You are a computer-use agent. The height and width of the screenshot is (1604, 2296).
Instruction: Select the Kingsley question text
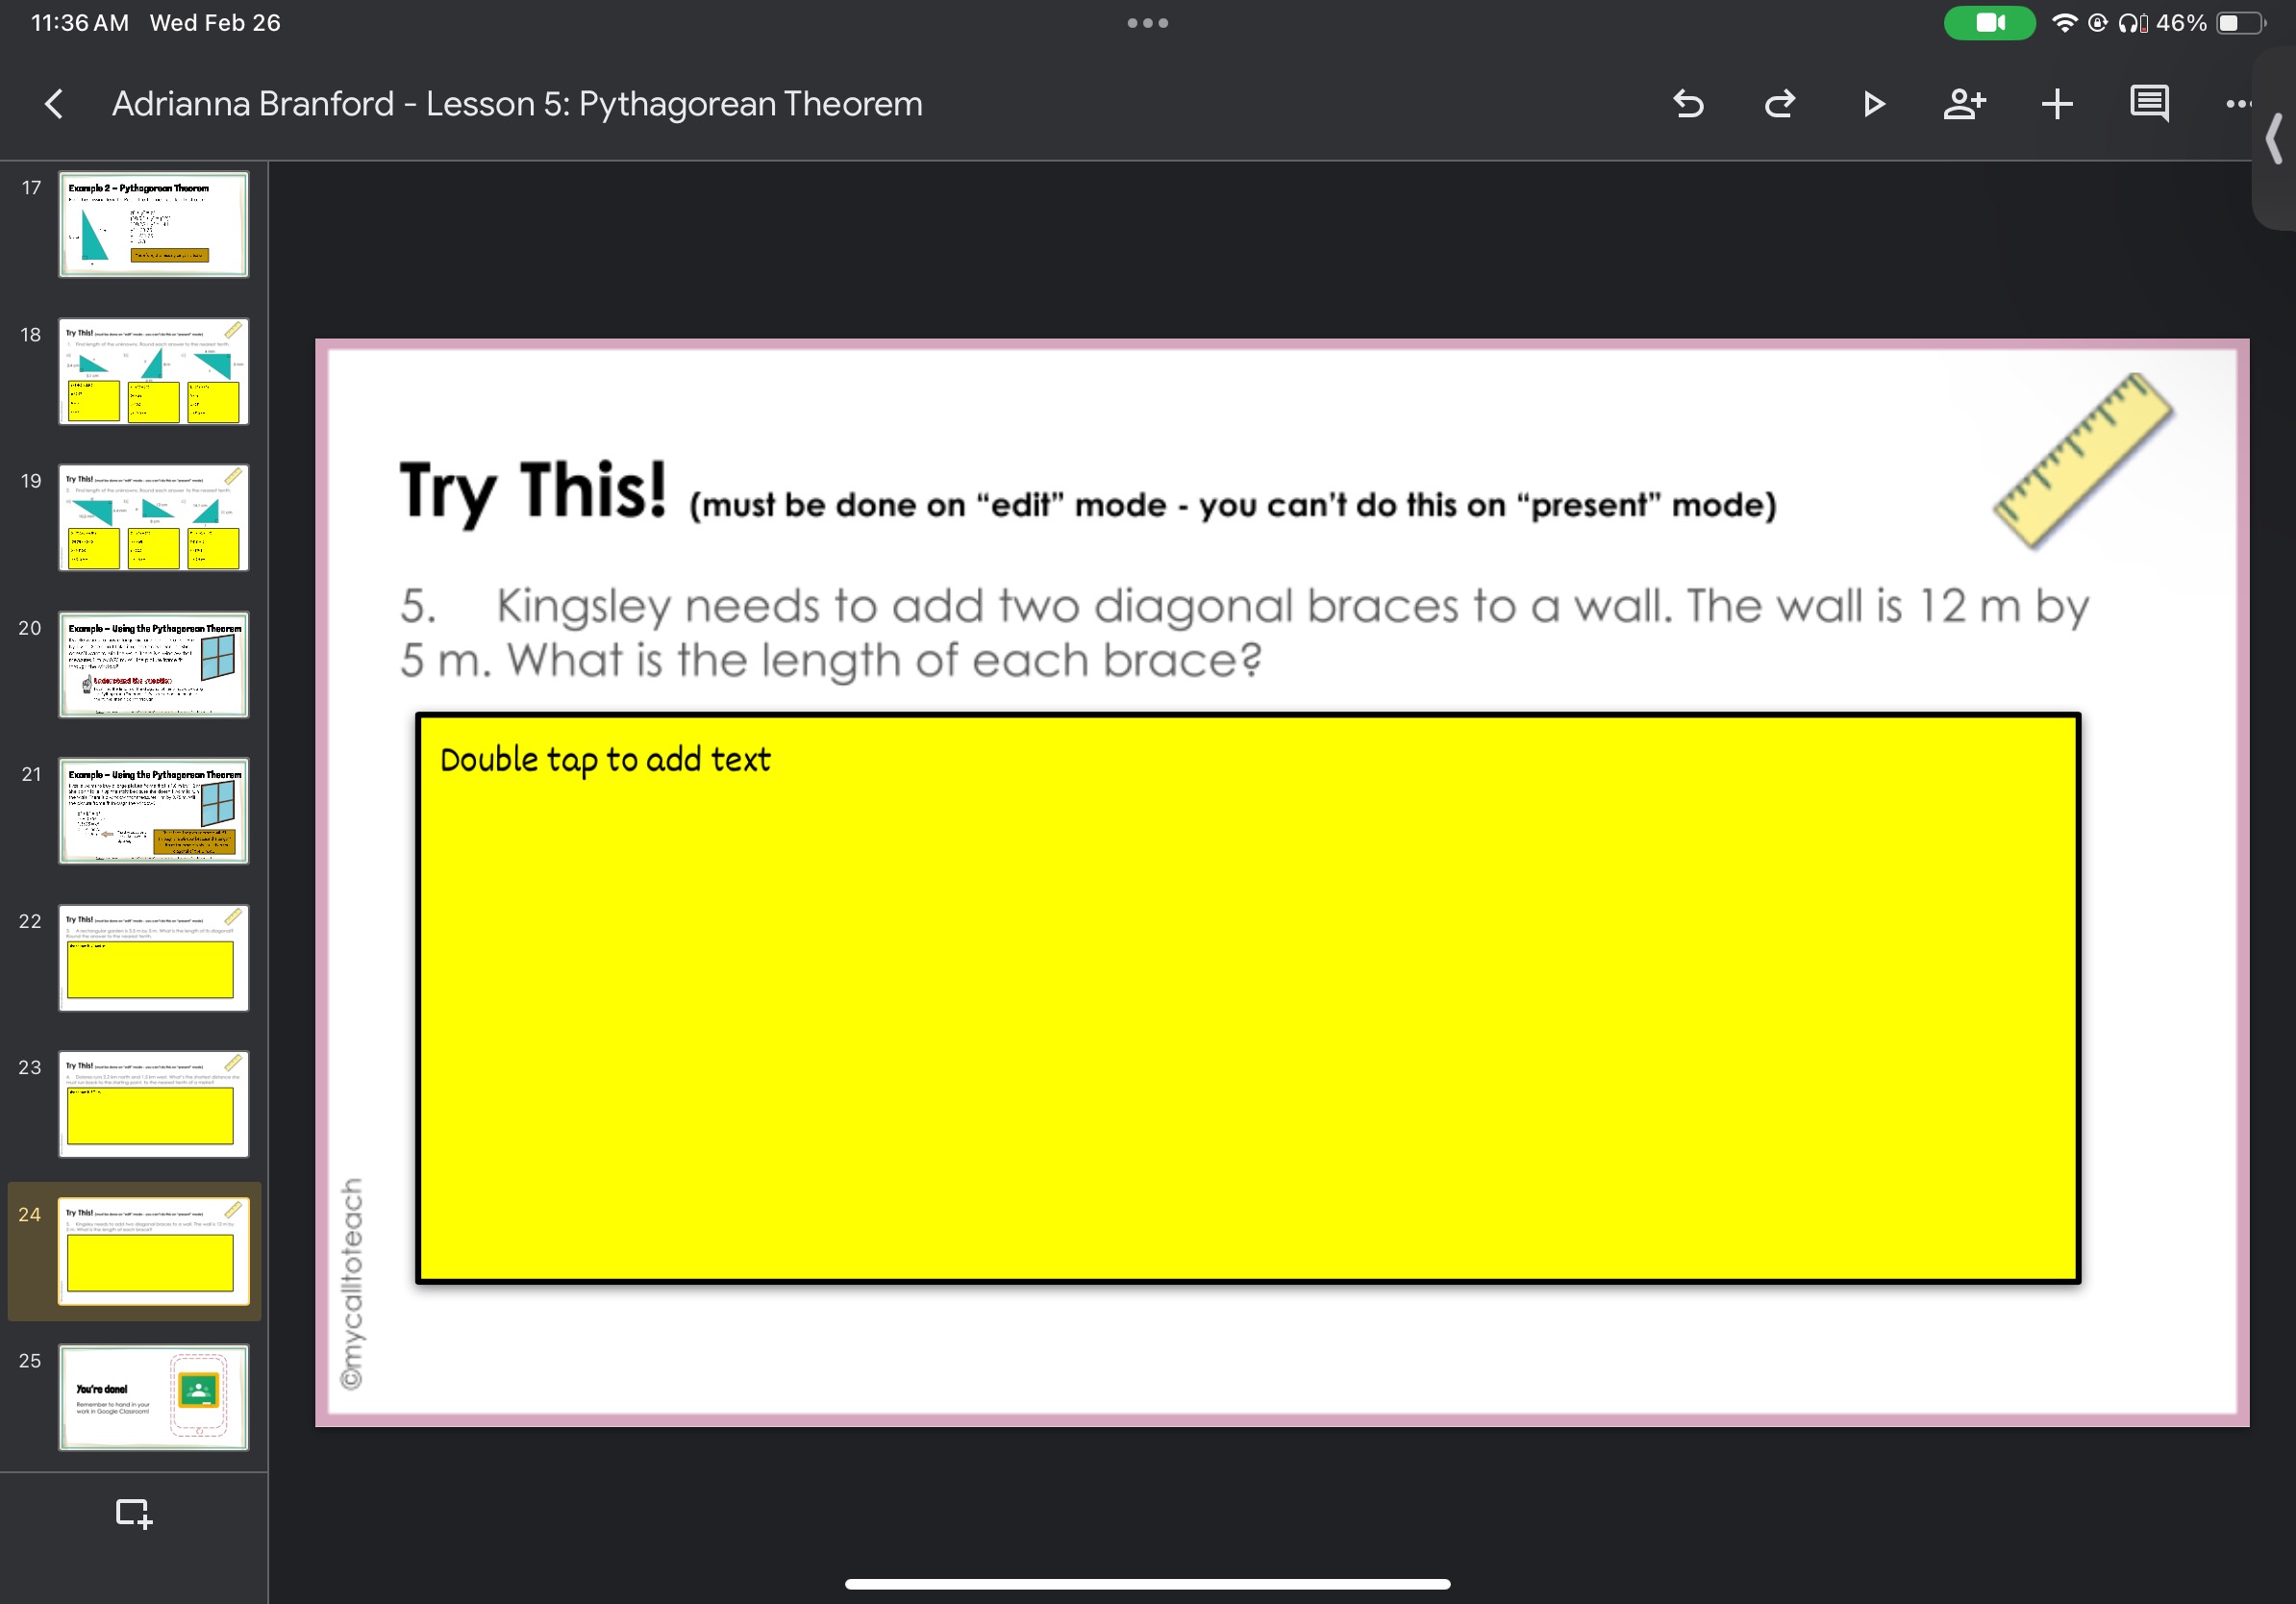coord(1243,632)
